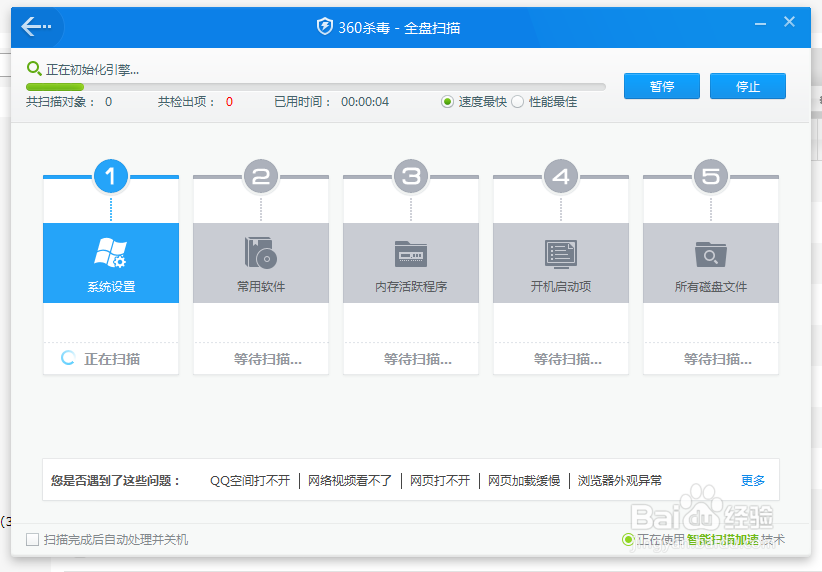
Task: Open the QQ空间打不开 fix link
Action: click(250, 480)
